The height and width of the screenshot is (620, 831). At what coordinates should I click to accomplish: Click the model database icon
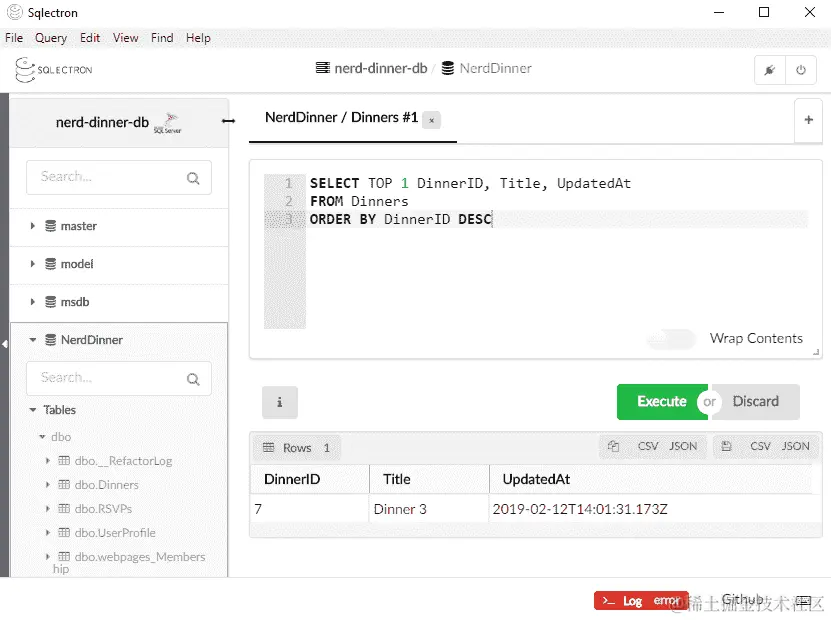coord(50,264)
